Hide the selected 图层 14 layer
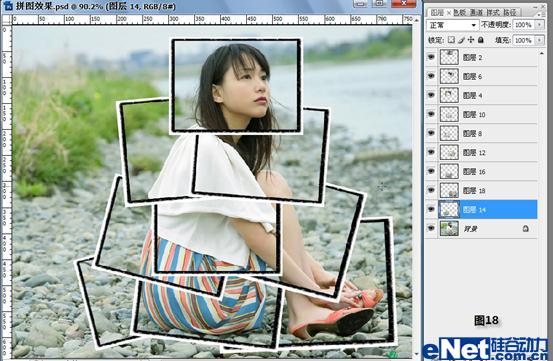Image resolution: width=553 pixels, height=361 pixels. coord(431,209)
